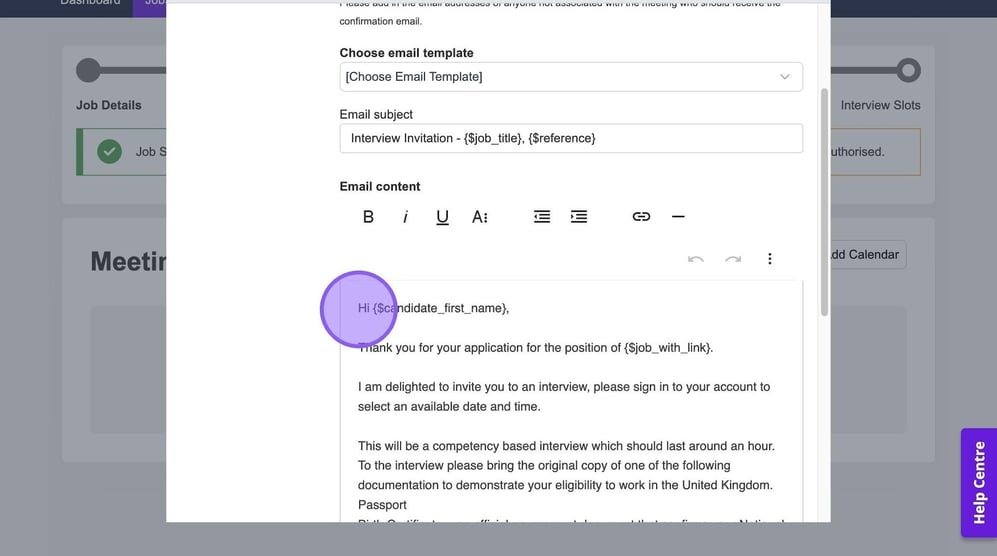Insert a horizontal line in email
The width and height of the screenshot is (997, 556).
[x=678, y=217]
